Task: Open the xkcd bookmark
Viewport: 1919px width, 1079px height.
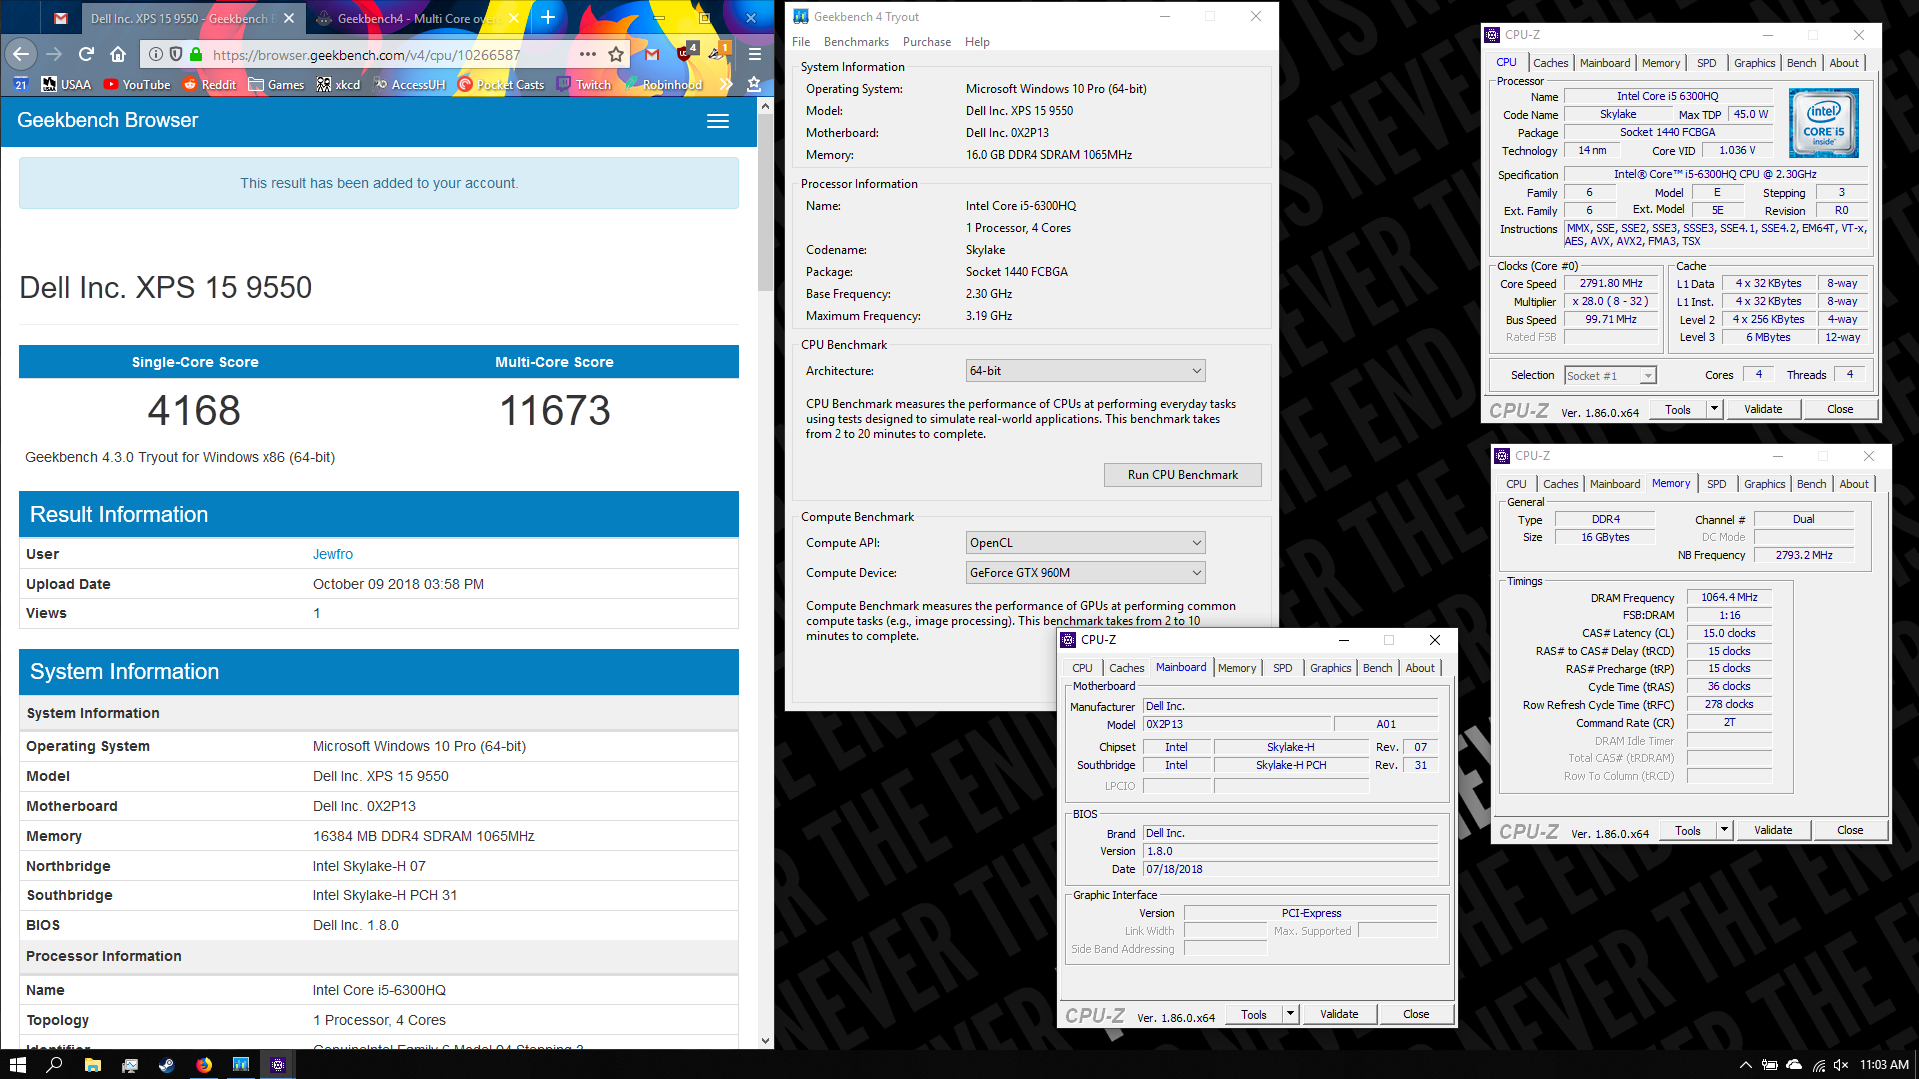Action: tap(338, 85)
